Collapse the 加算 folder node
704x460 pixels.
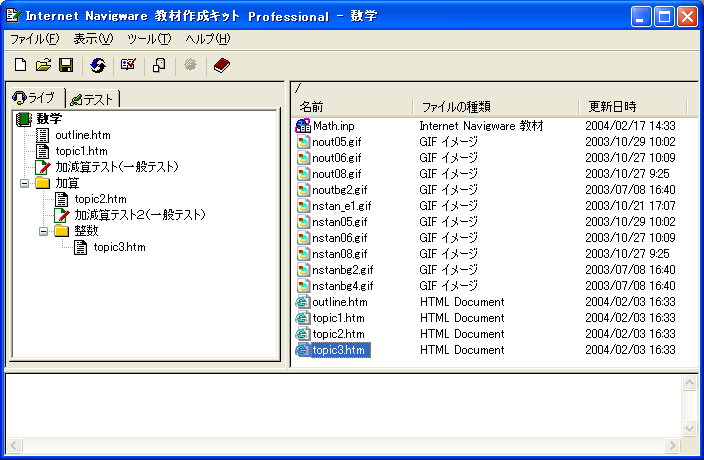coord(24,183)
